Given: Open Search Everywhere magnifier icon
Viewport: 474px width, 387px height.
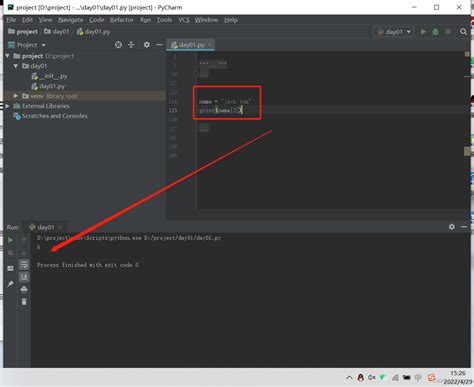Looking at the screenshot, I should 463,32.
